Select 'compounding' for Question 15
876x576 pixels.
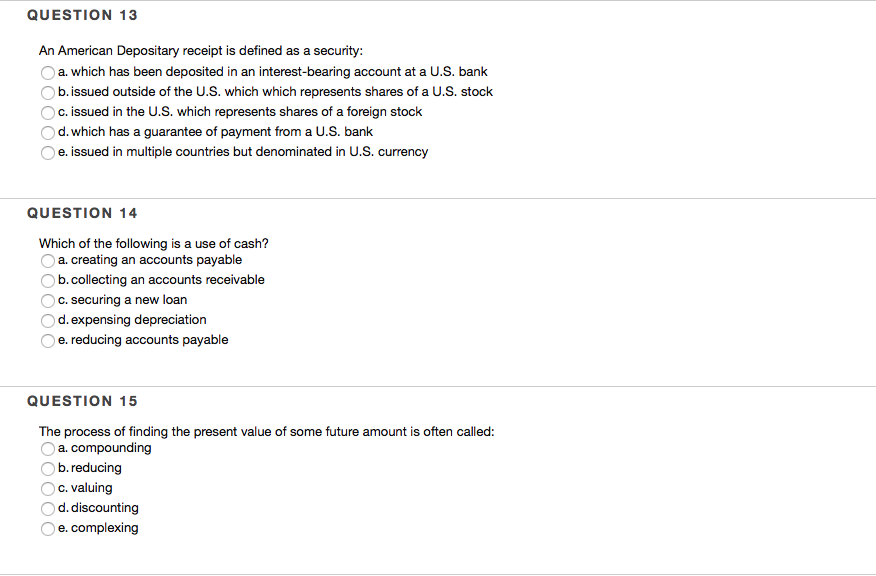tap(47, 448)
